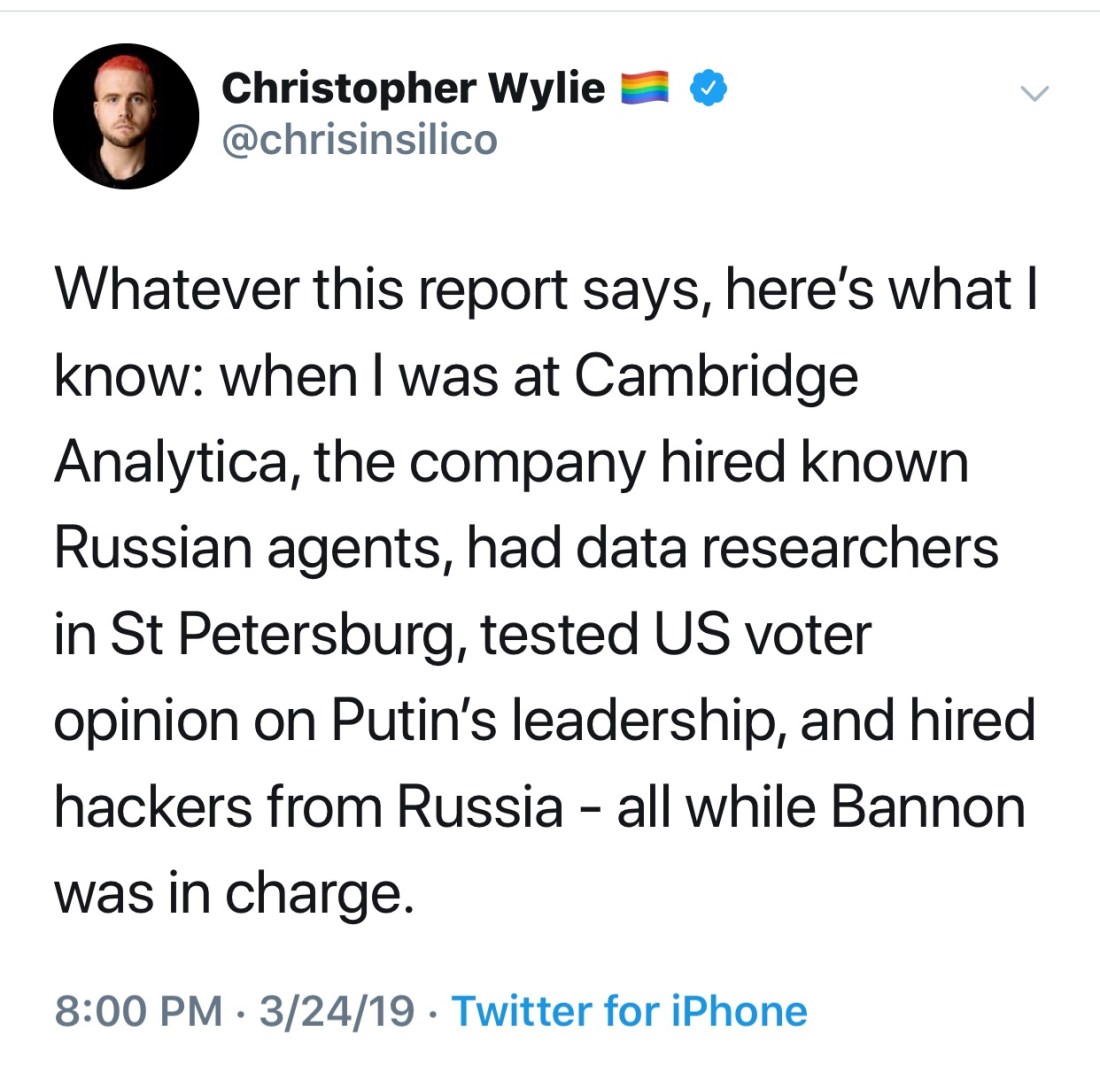Viewport: 1100px width, 1072px height.
Task: Open the Christopher Wylie display name
Action: 412,89
